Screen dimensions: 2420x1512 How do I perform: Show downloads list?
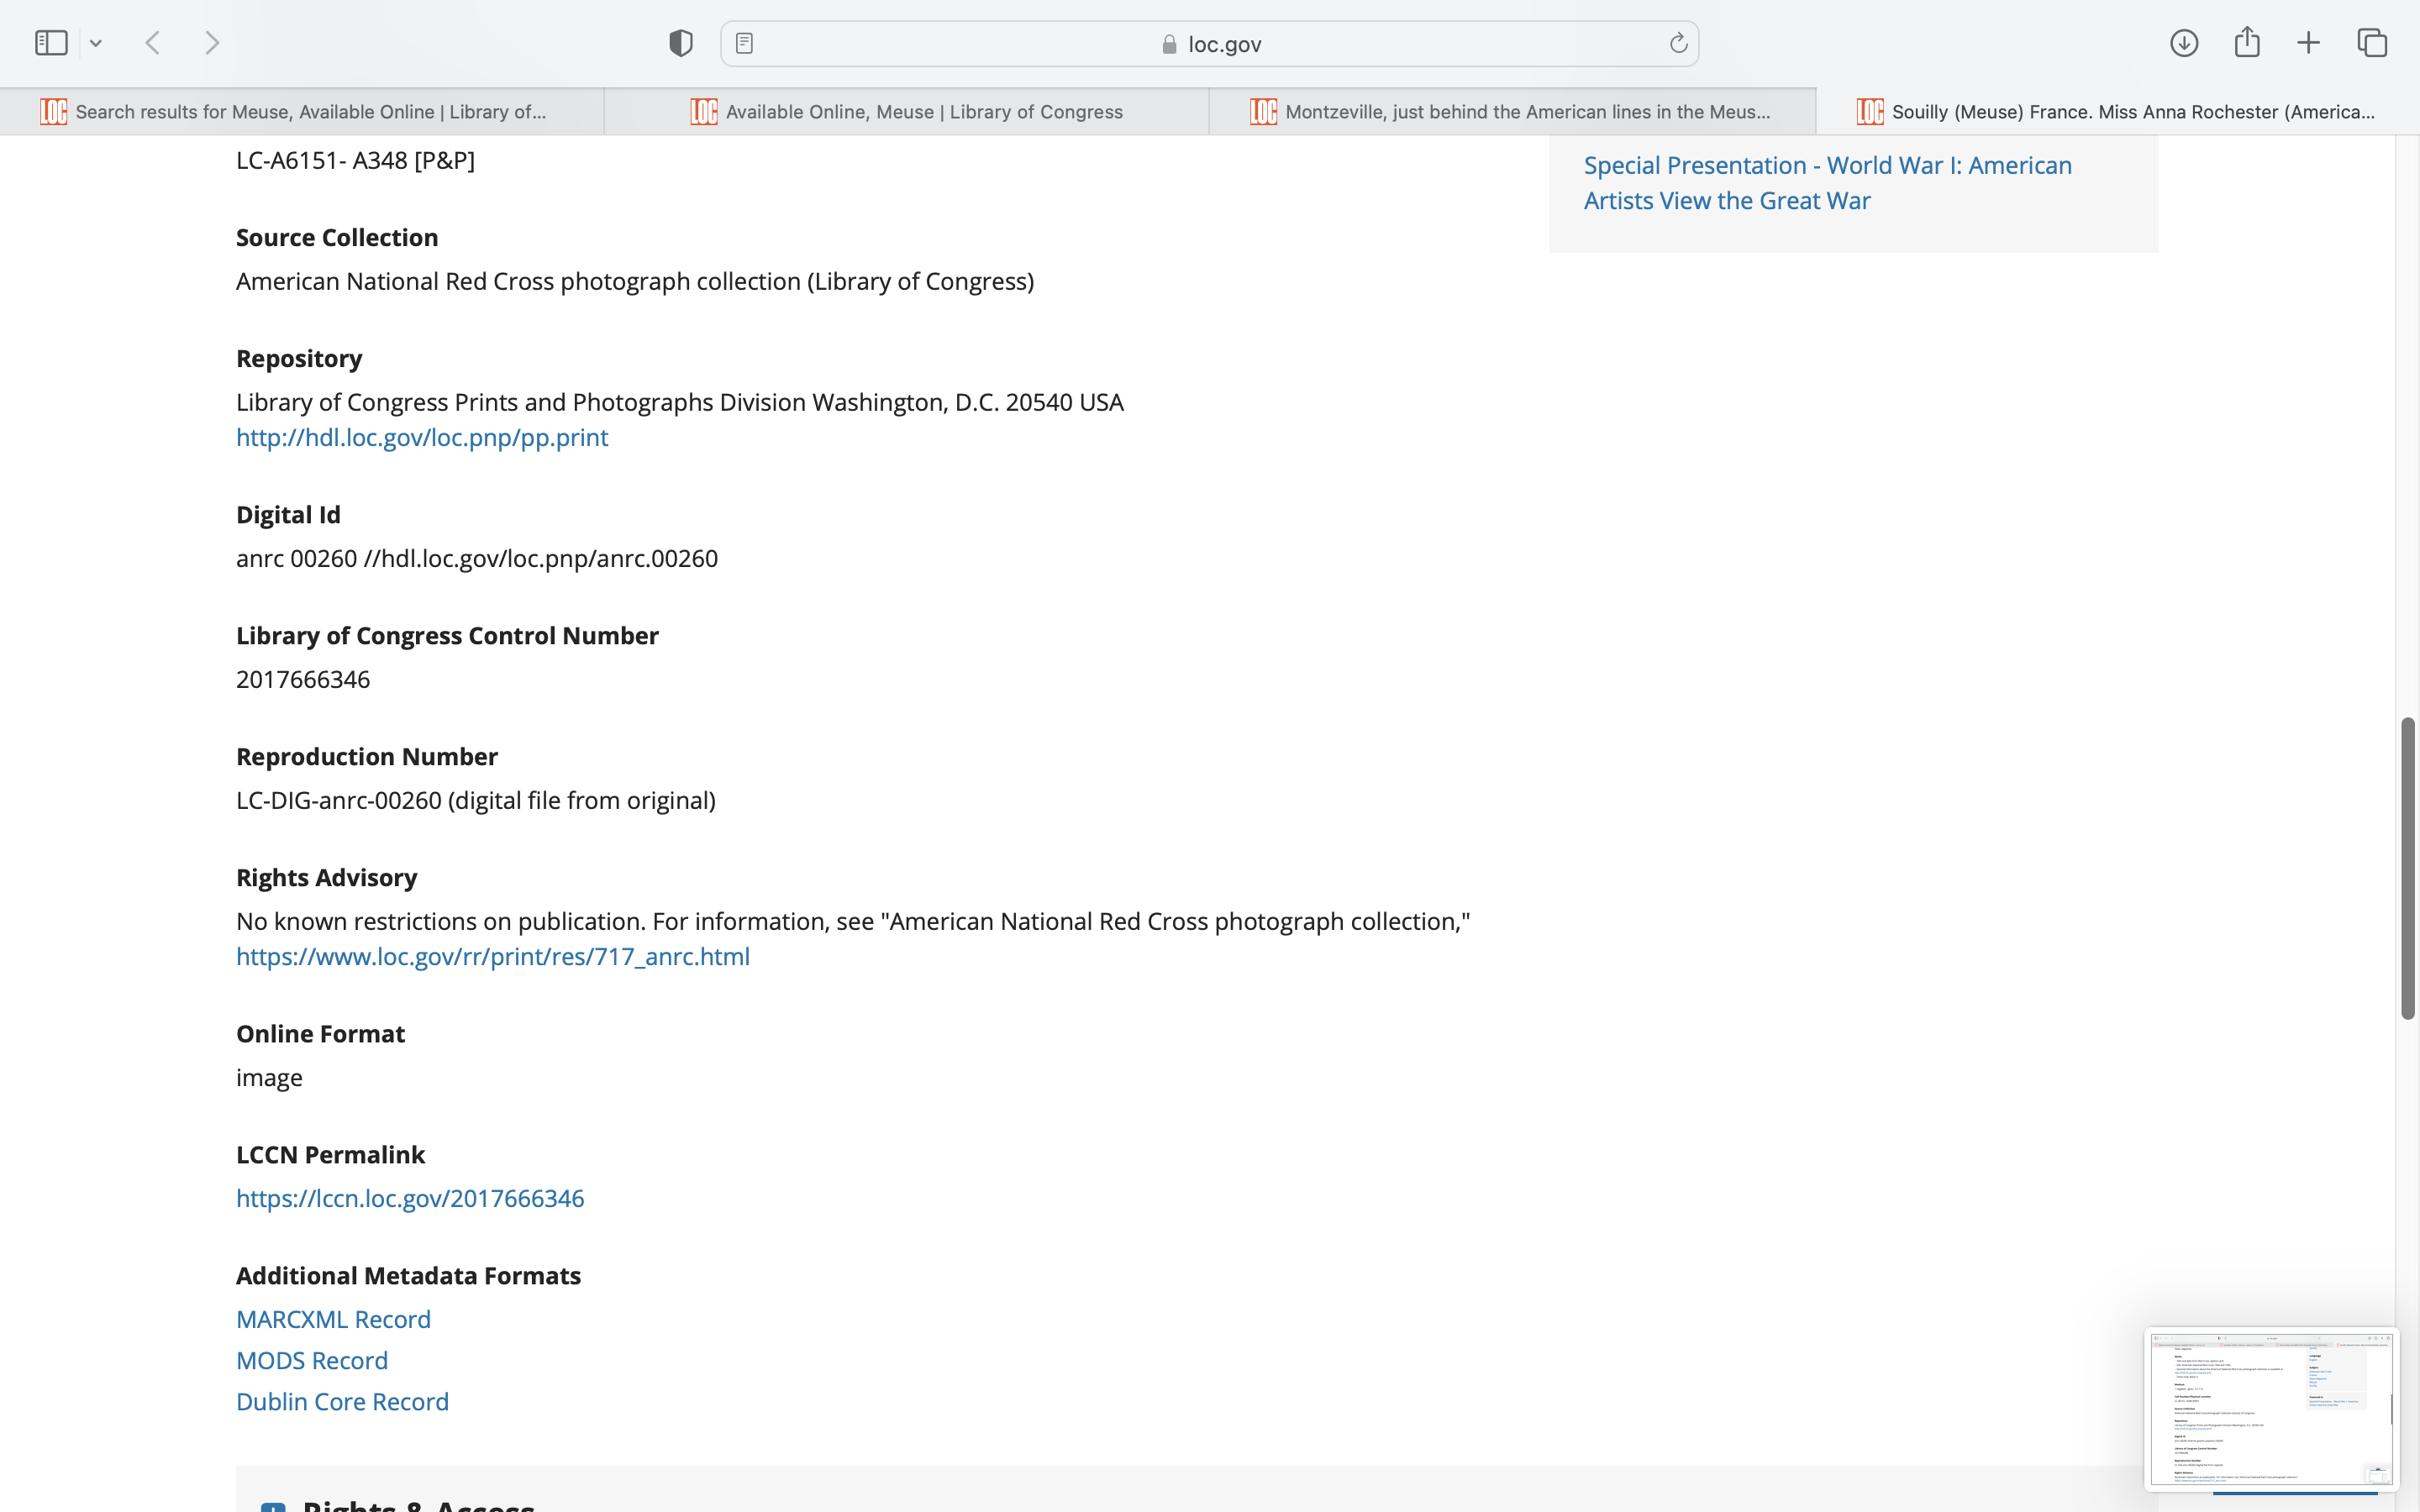pyautogui.click(x=2183, y=43)
